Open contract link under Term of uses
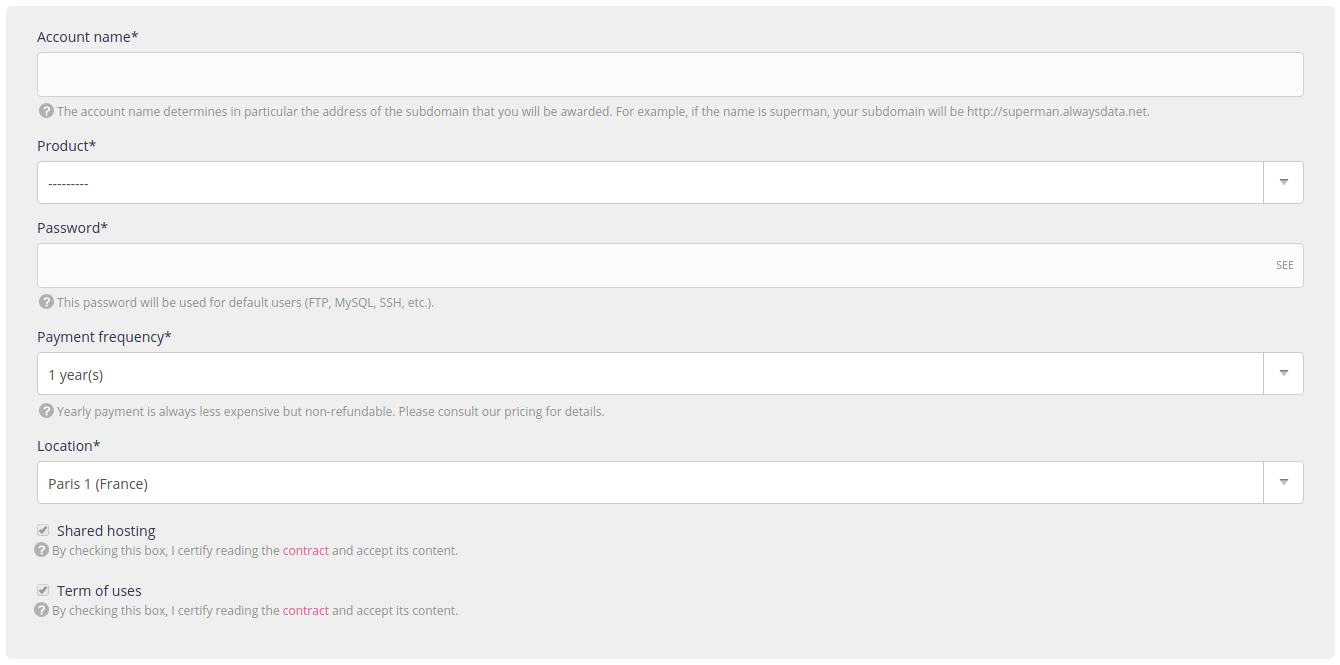This screenshot has width=1340, height=665. tap(305, 611)
